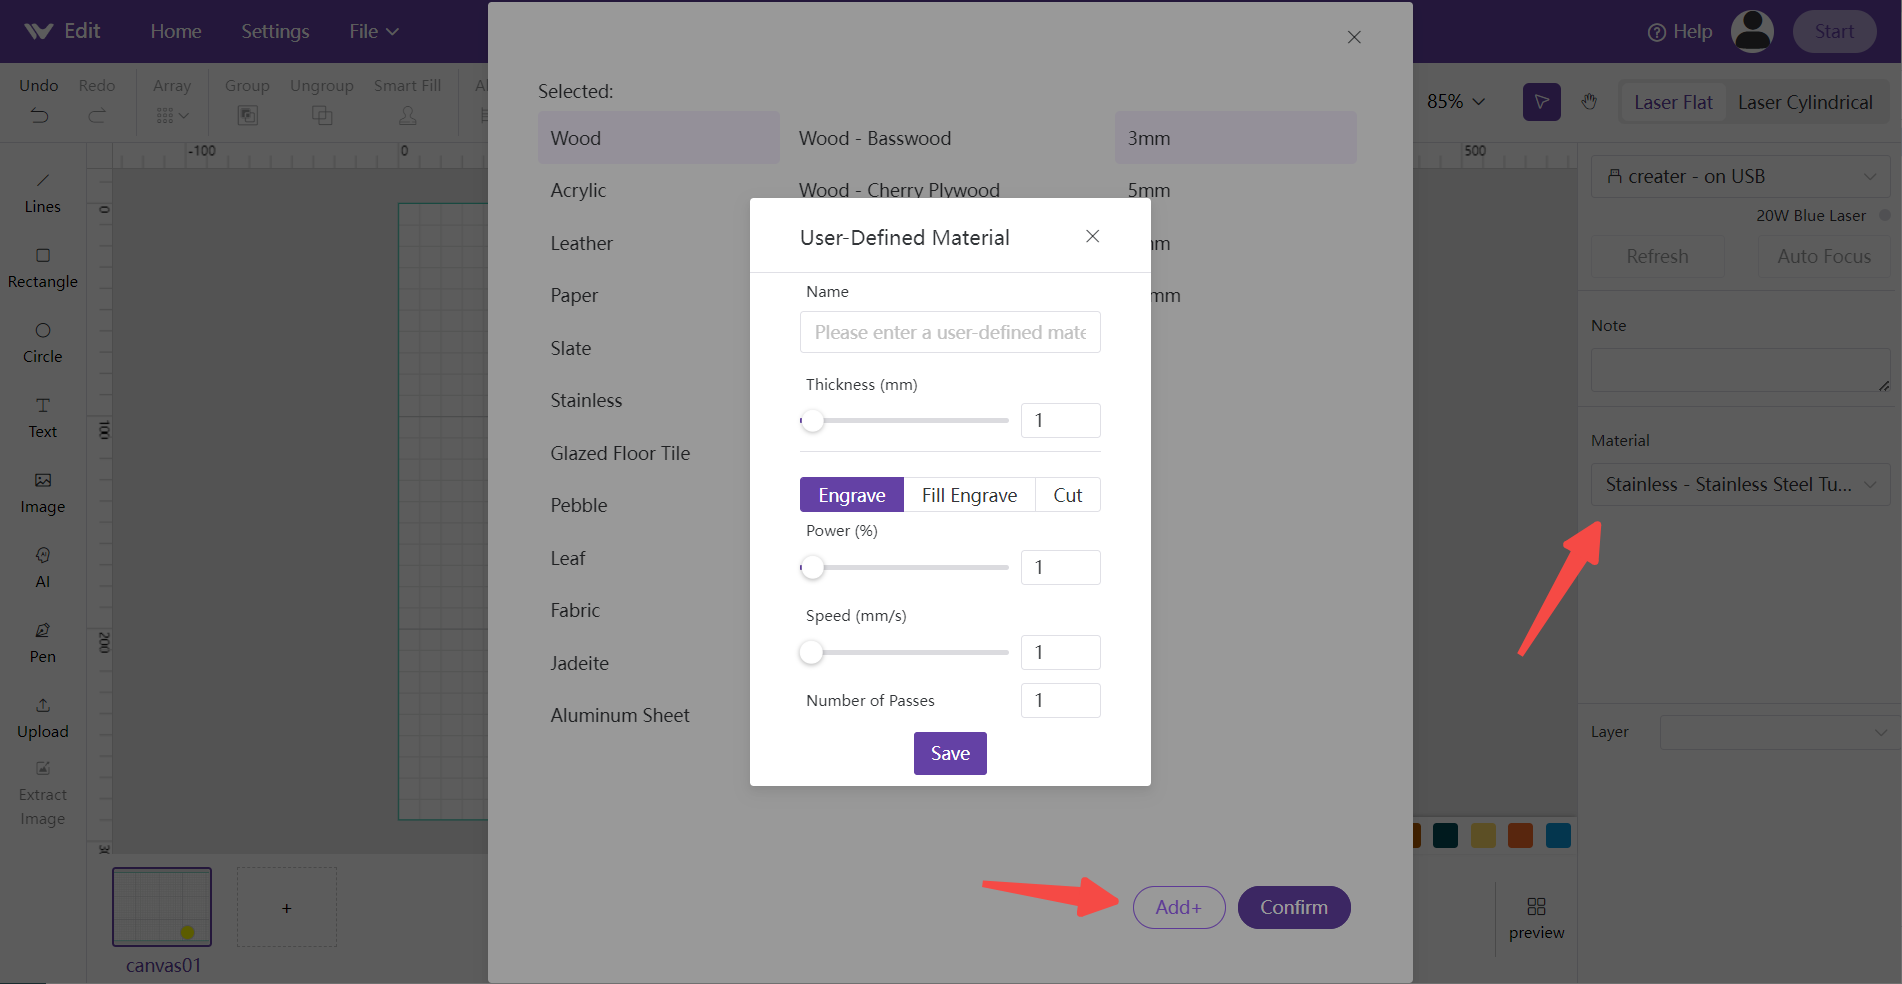Save the user-defined material
Viewport: 1902px width, 984px height.
click(950, 753)
